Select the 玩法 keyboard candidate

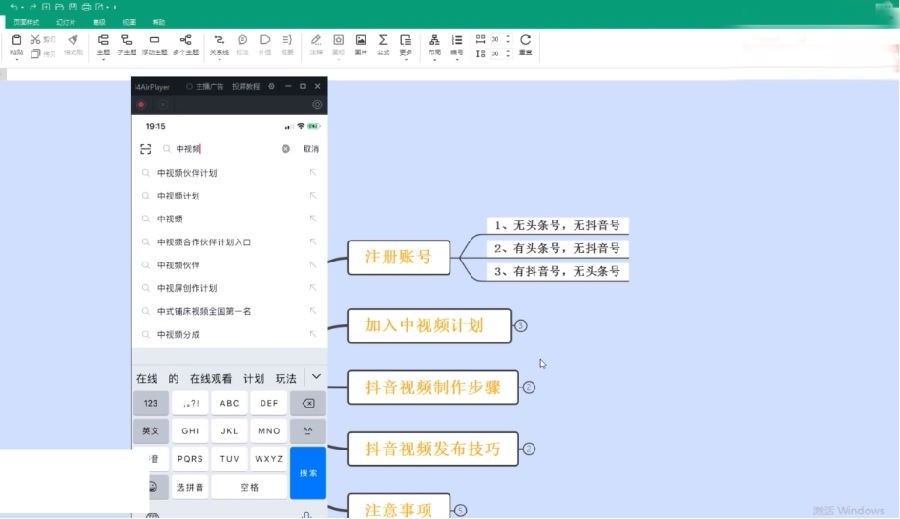[286, 378]
